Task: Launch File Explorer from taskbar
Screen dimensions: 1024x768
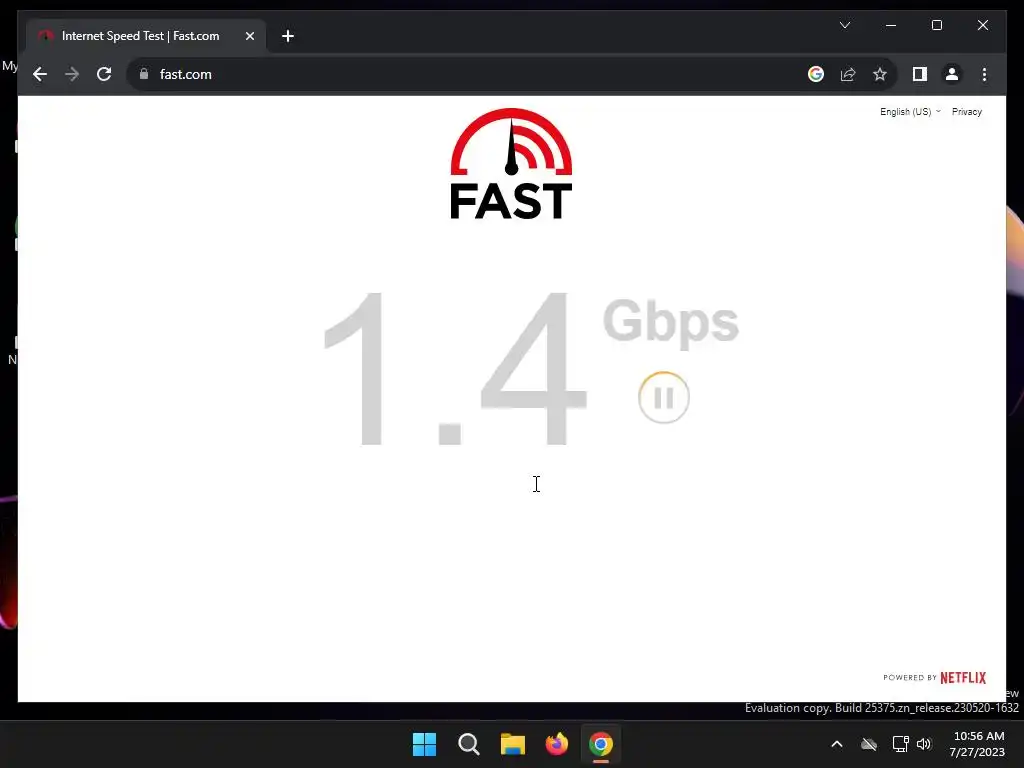Action: pyautogui.click(x=513, y=744)
